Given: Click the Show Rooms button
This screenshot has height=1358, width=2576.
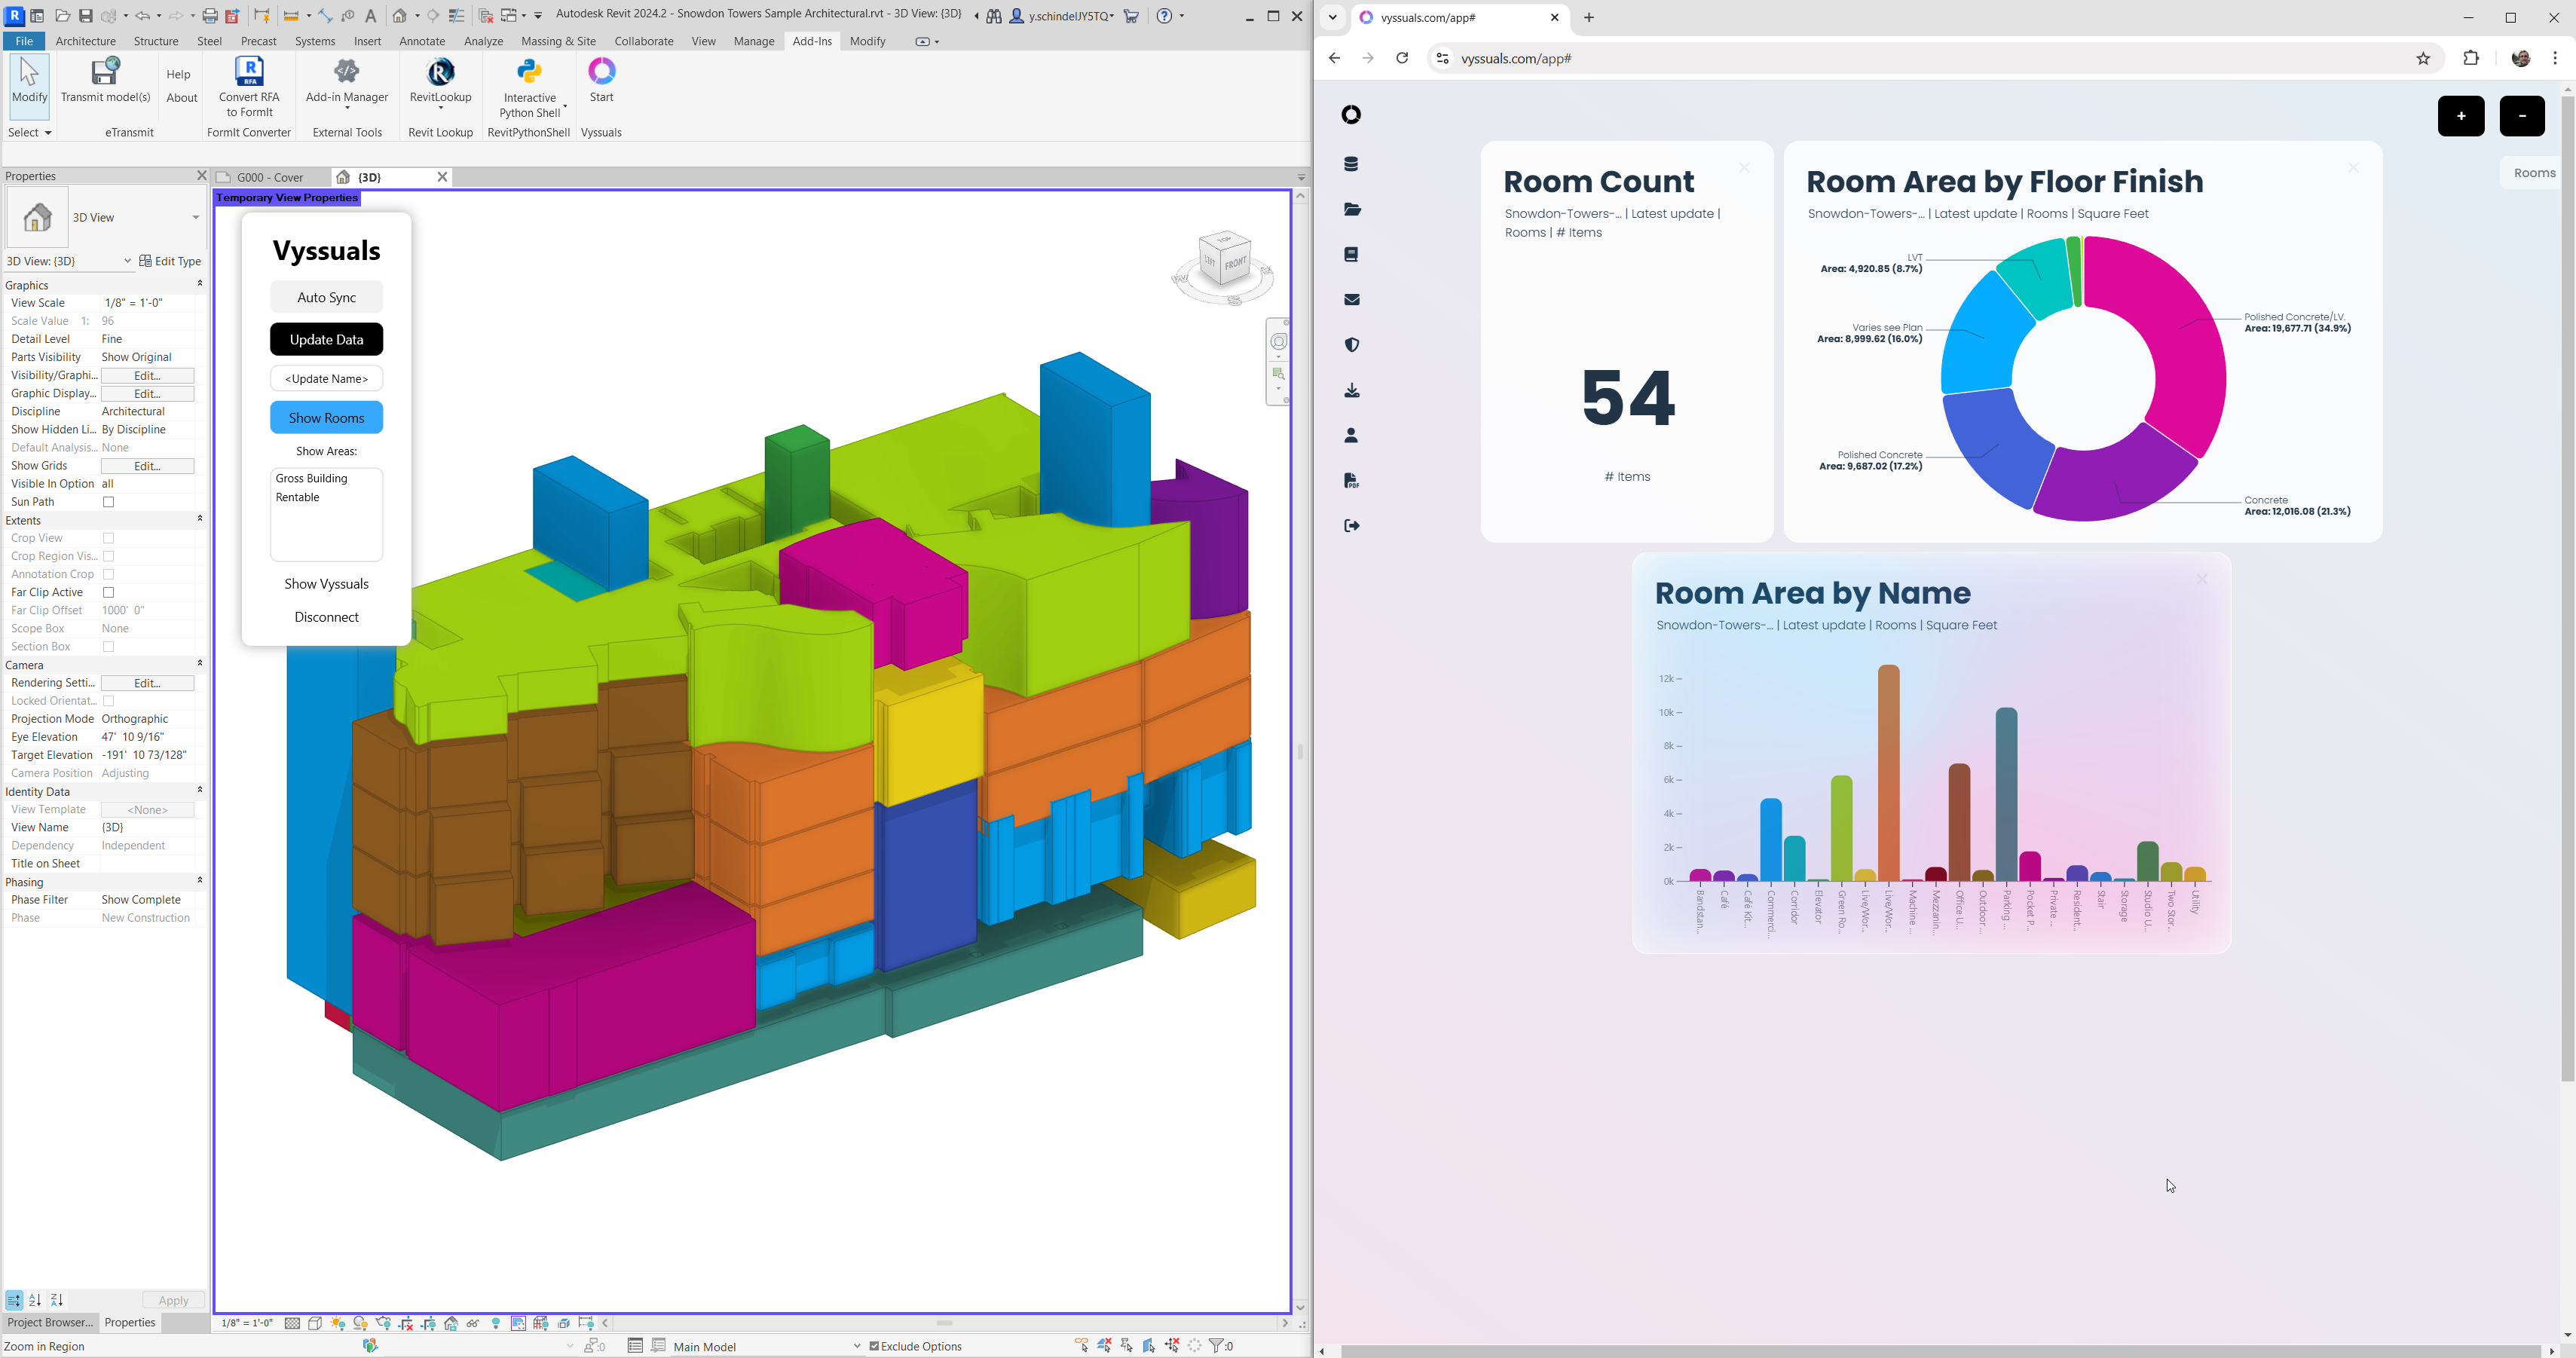Looking at the screenshot, I should (x=326, y=418).
